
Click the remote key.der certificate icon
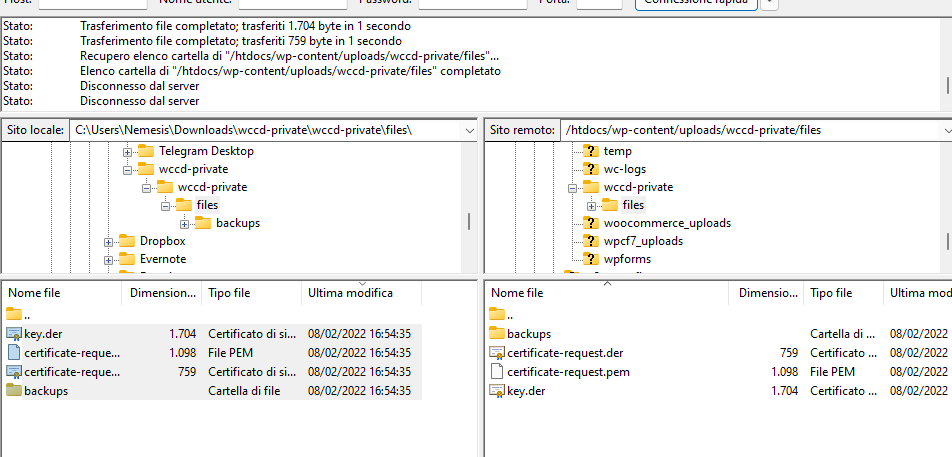tap(498, 391)
